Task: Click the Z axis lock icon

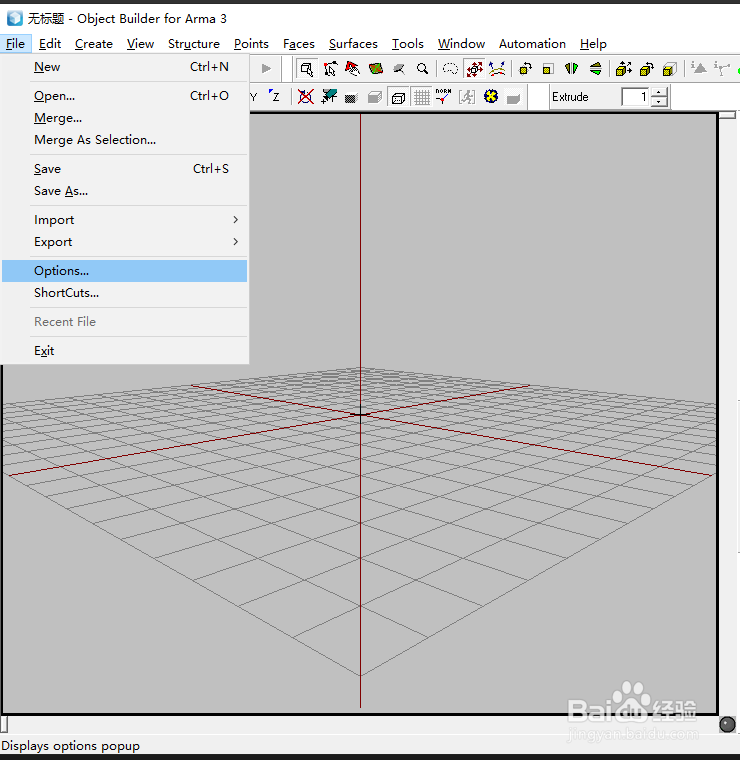Action: click(x=274, y=96)
